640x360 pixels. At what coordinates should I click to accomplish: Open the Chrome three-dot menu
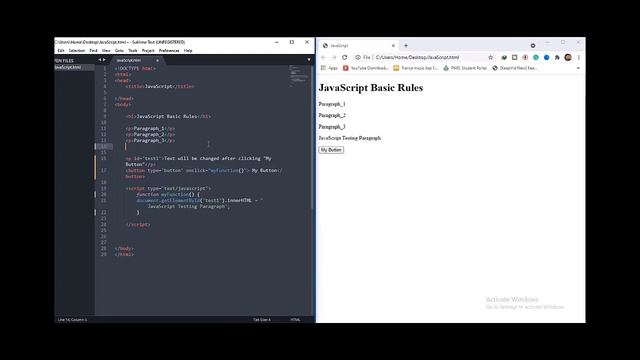[579, 58]
